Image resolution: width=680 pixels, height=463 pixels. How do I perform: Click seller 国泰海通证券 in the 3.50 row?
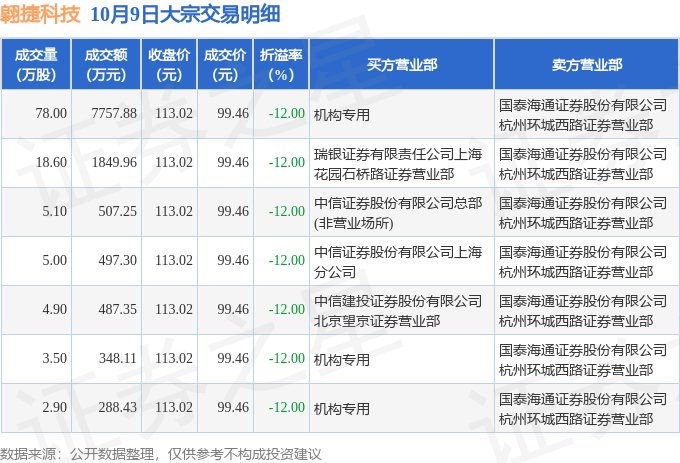coord(583,360)
